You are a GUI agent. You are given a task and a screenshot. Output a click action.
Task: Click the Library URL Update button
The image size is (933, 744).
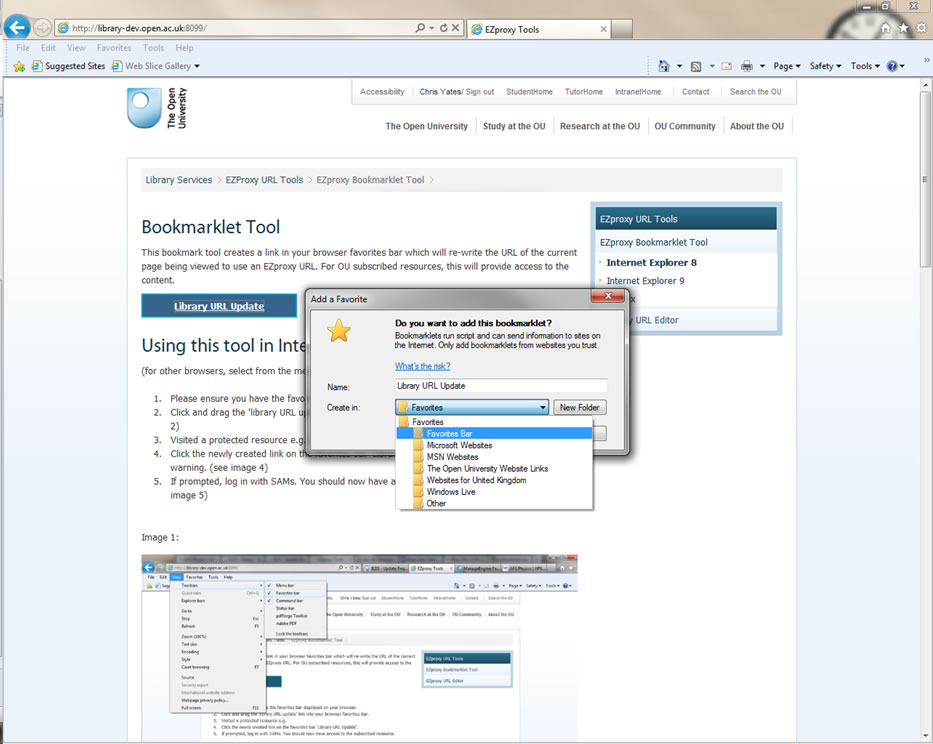219,306
